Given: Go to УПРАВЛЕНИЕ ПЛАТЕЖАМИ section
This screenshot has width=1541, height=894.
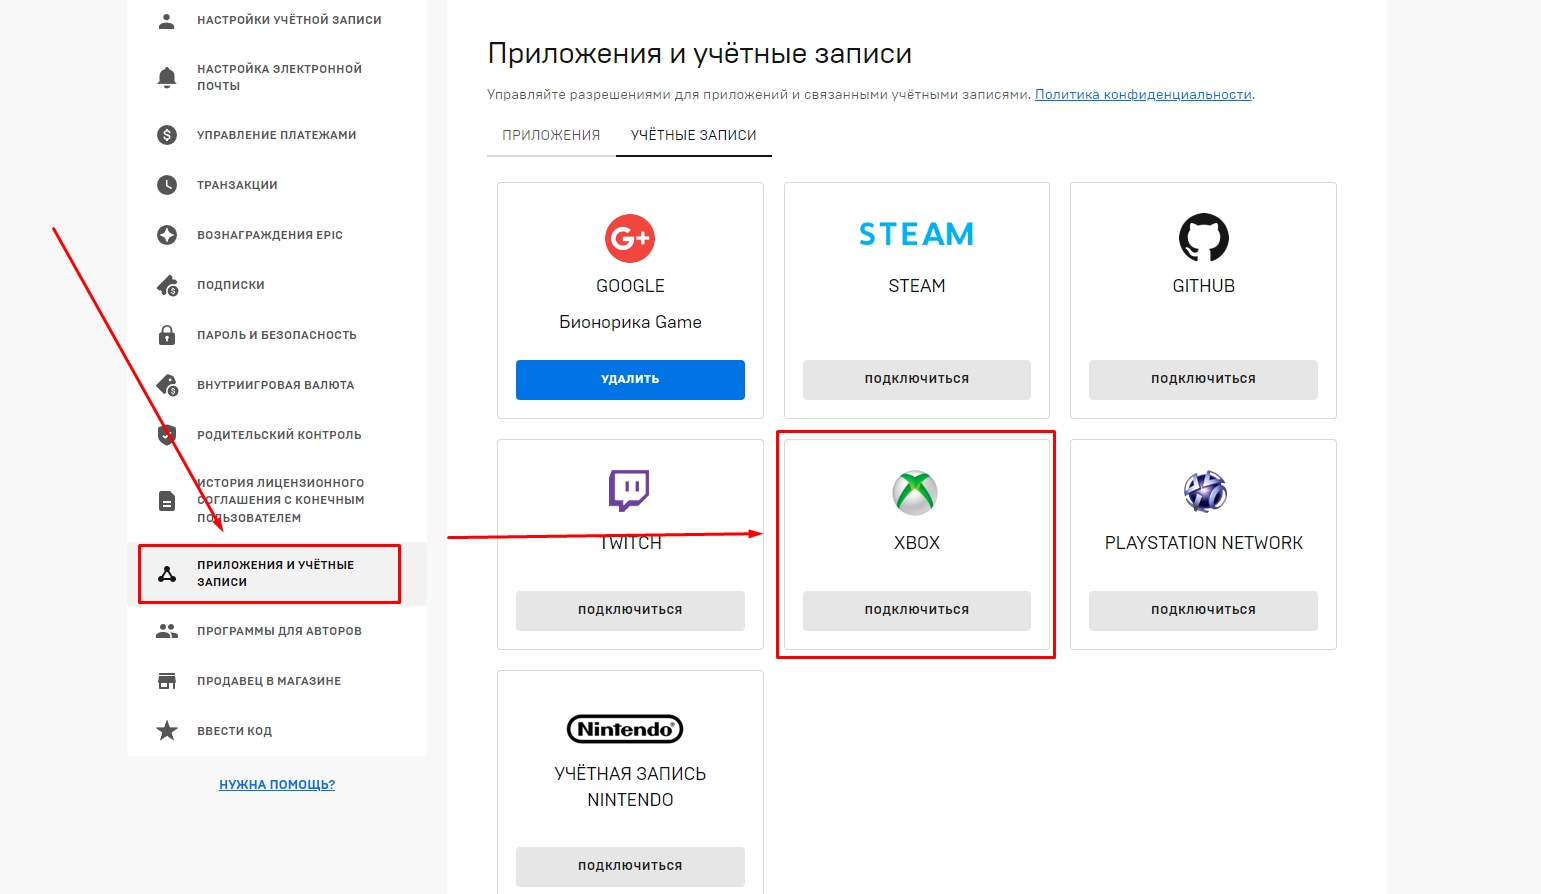Looking at the screenshot, I should pyautogui.click(x=277, y=135).
